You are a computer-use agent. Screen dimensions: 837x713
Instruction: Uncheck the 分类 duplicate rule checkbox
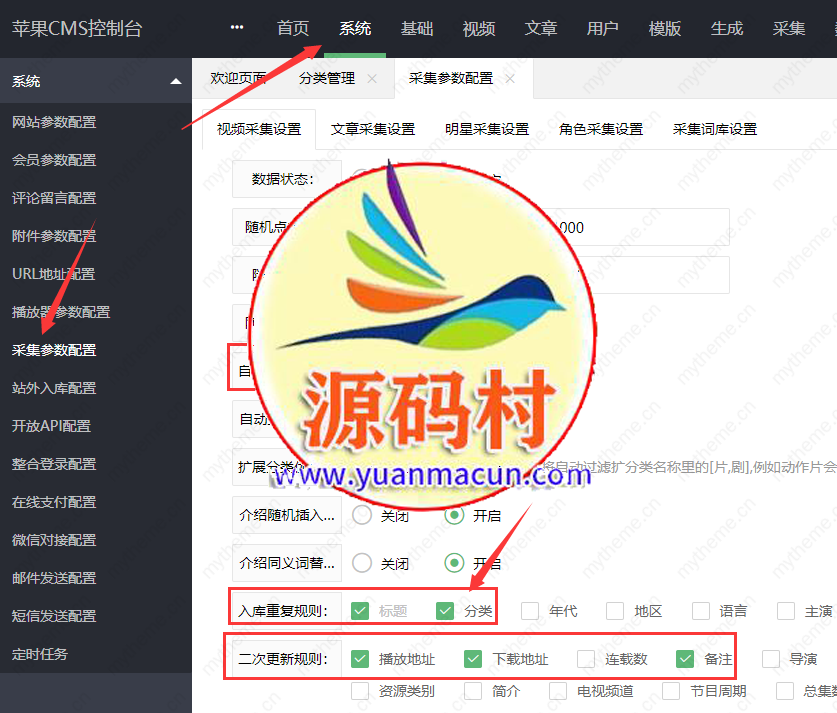(x=445, y=611)
